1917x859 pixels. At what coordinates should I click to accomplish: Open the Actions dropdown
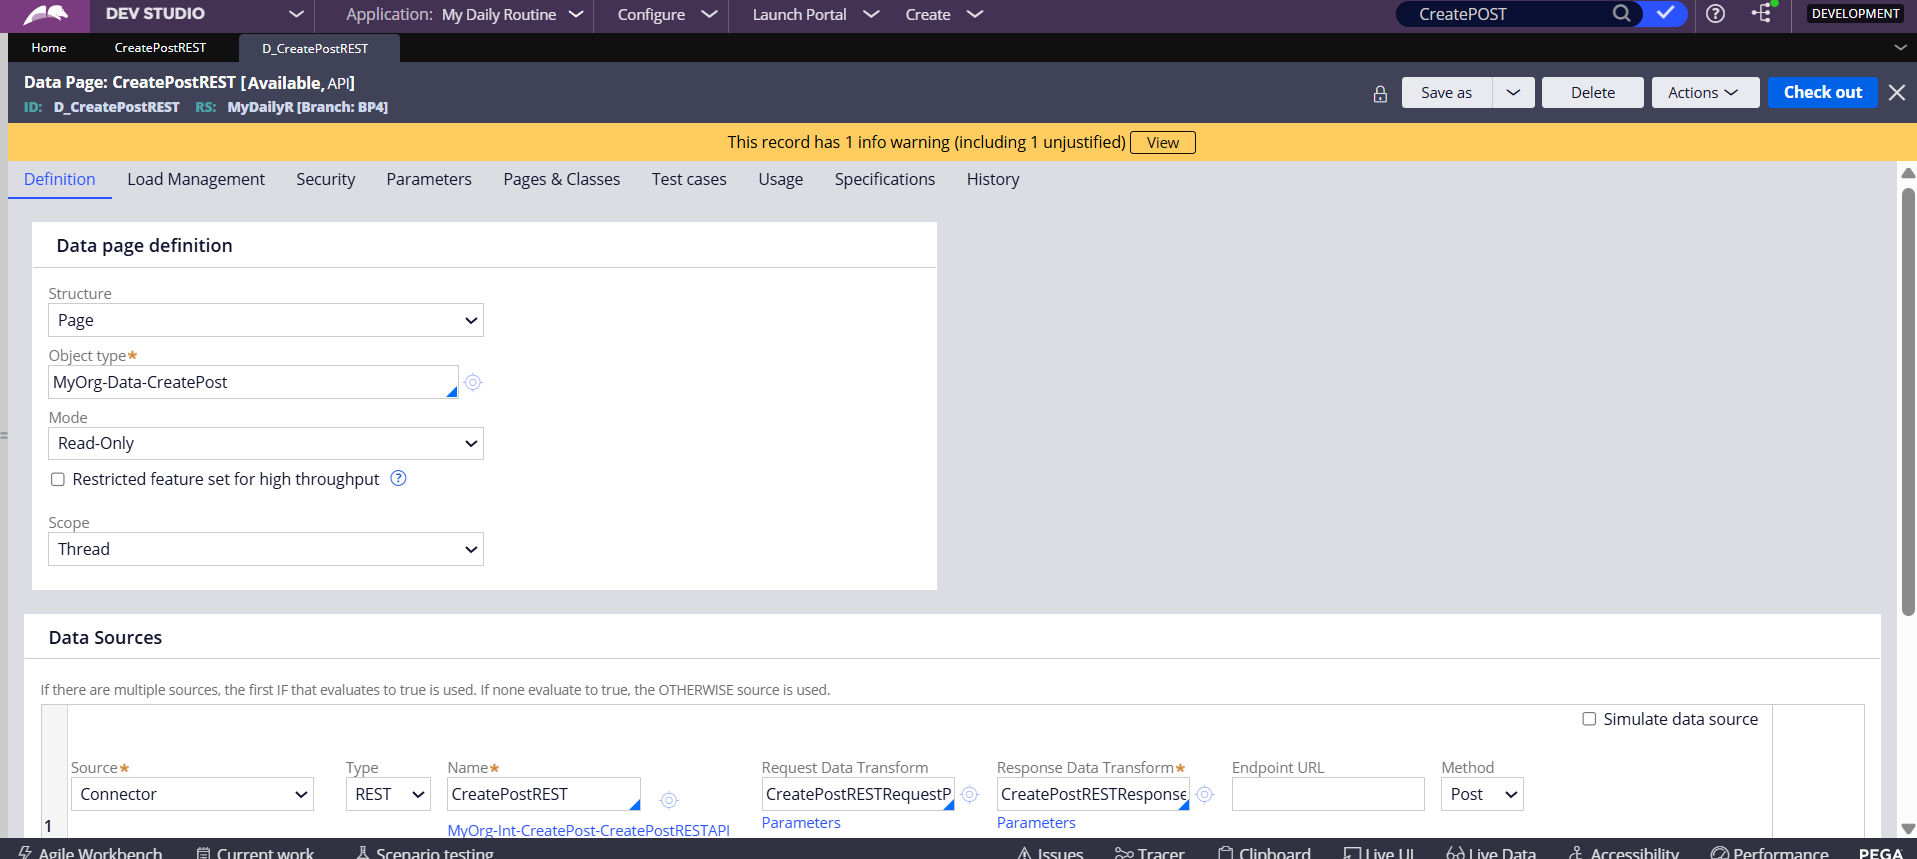(x=1705, y=92)
